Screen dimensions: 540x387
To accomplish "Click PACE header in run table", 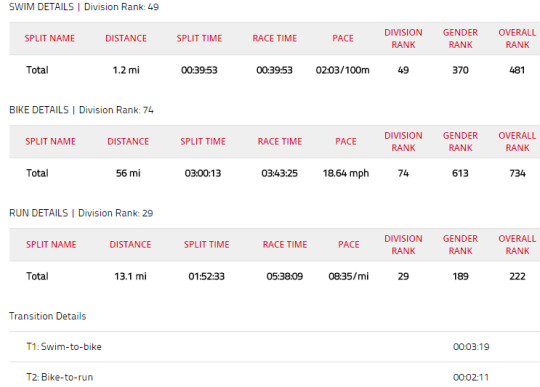I will coord(349,244).
